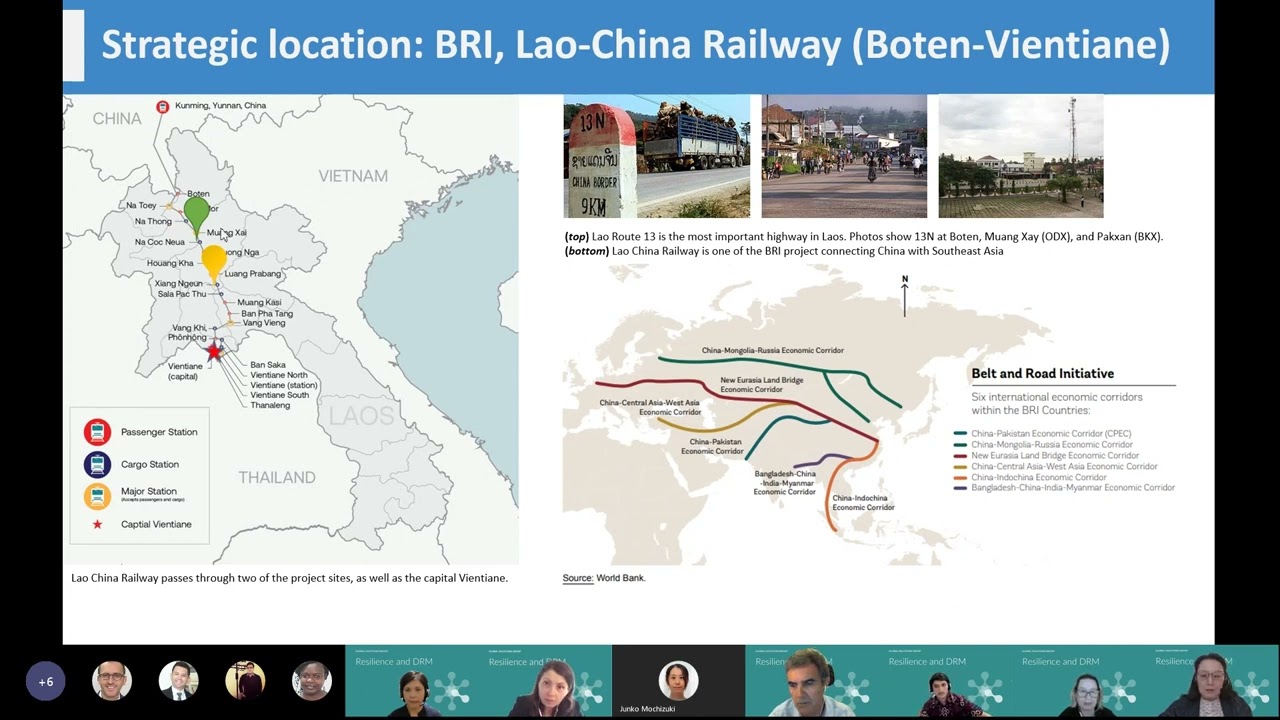
Task: Click the north arrow on the BRI map
Action: (904, 296)
